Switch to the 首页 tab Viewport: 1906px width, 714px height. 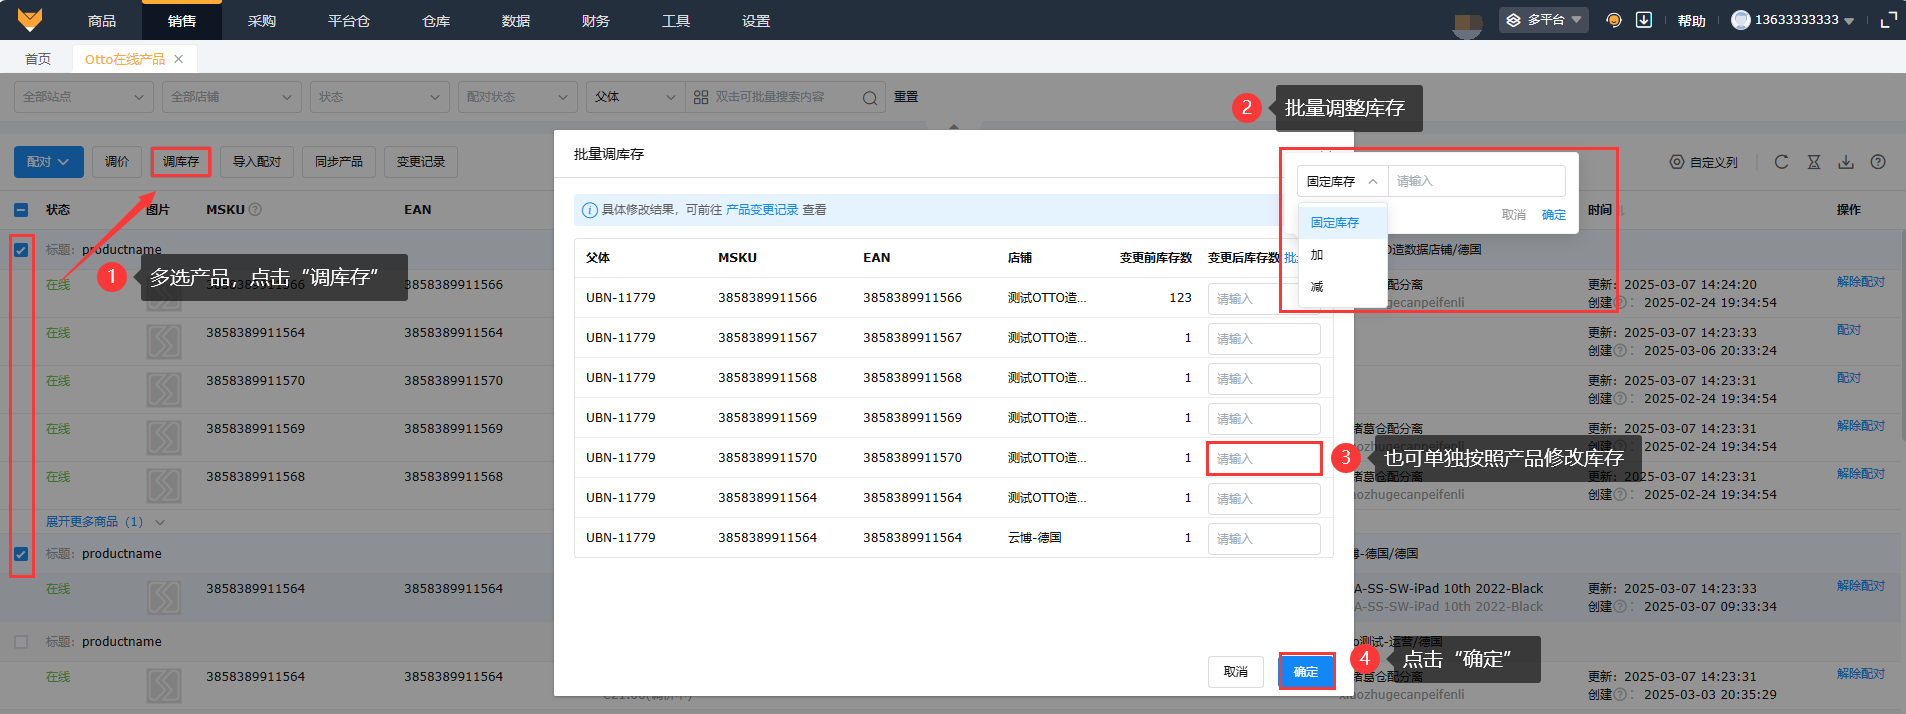[x=38, y=59]
